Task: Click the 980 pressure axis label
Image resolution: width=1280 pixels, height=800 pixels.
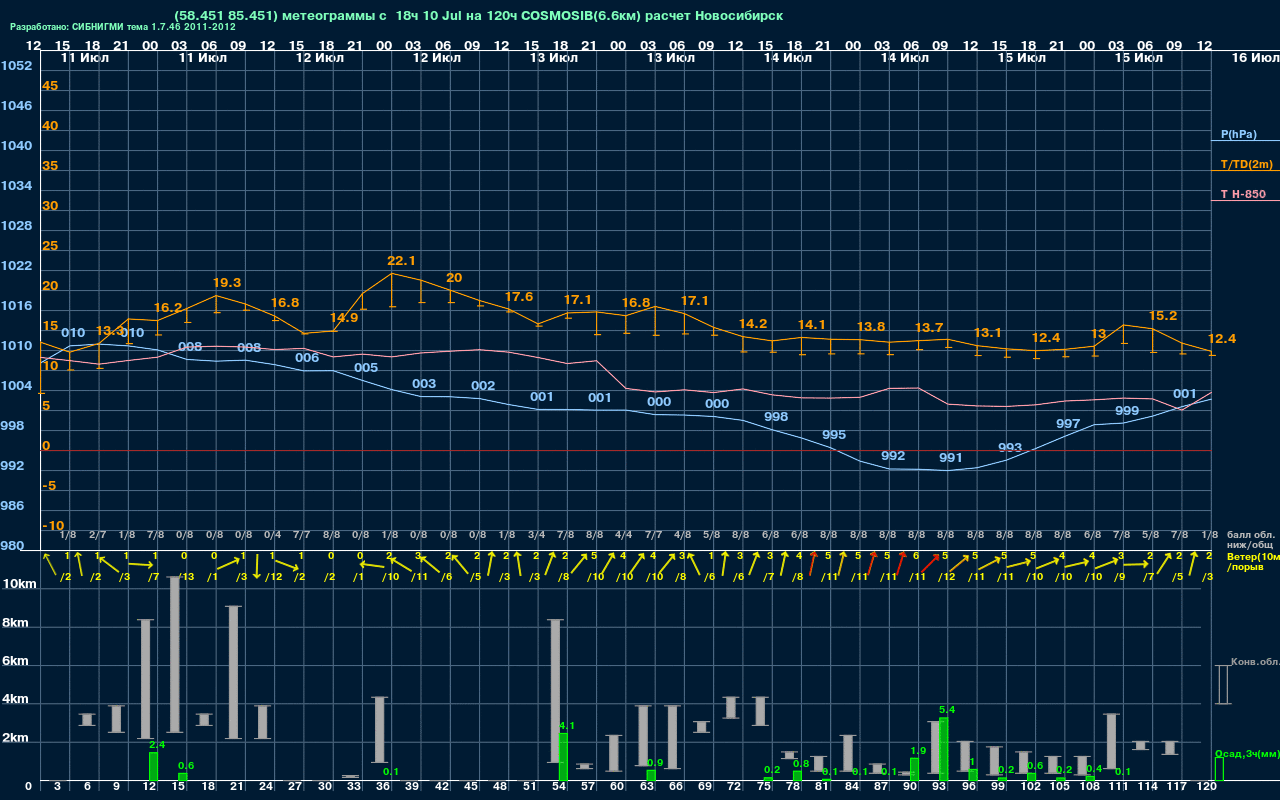Action: 13,546
